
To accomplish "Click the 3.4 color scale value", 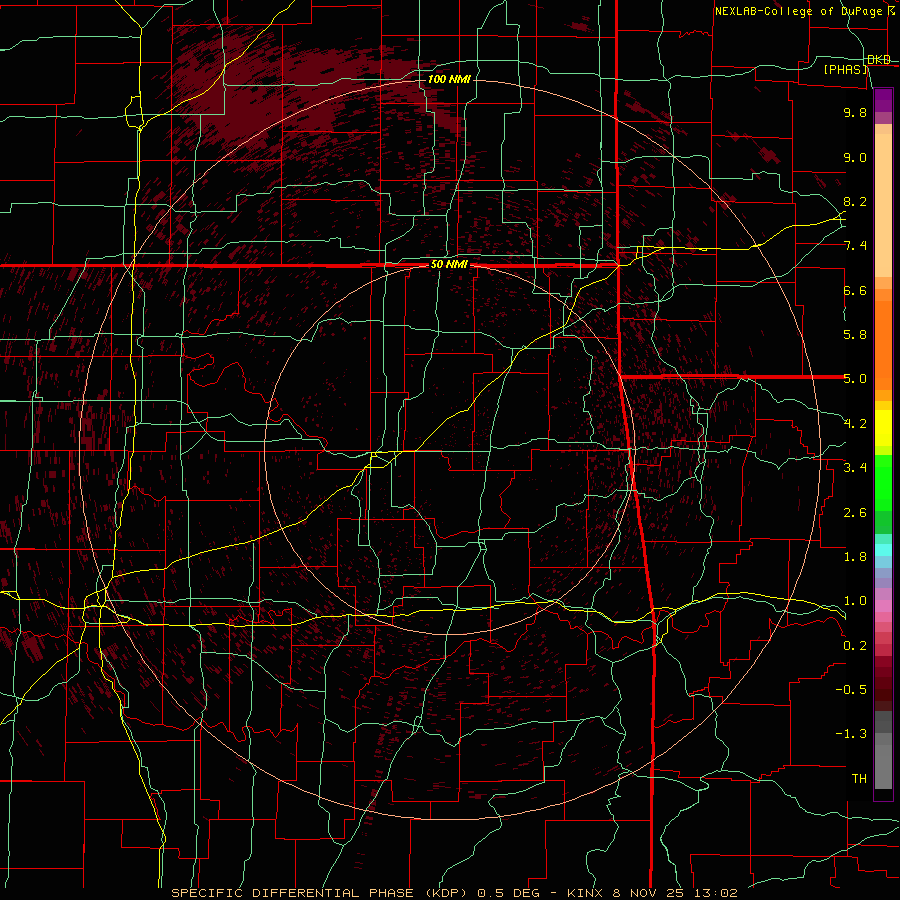I will coord(855,468).
